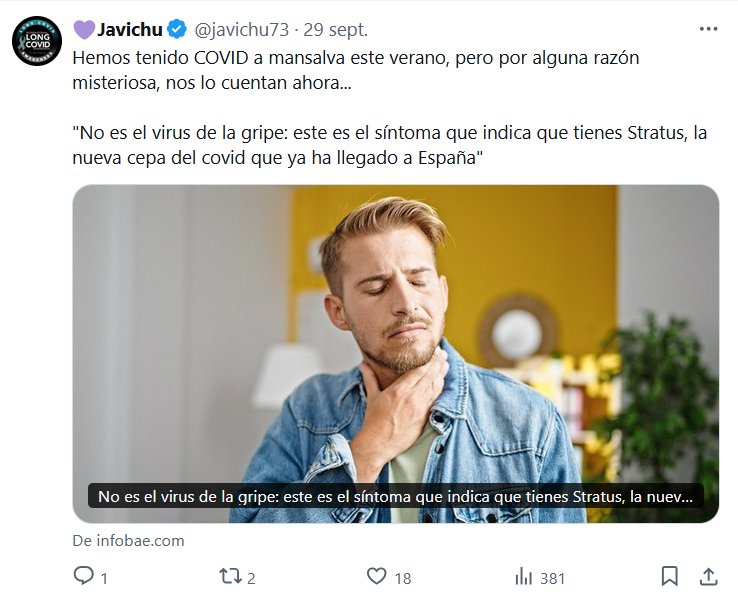Bookmark this tweet
Viewport: 738px width, 602px height.
pyautogui.click(x=669, y=576)
